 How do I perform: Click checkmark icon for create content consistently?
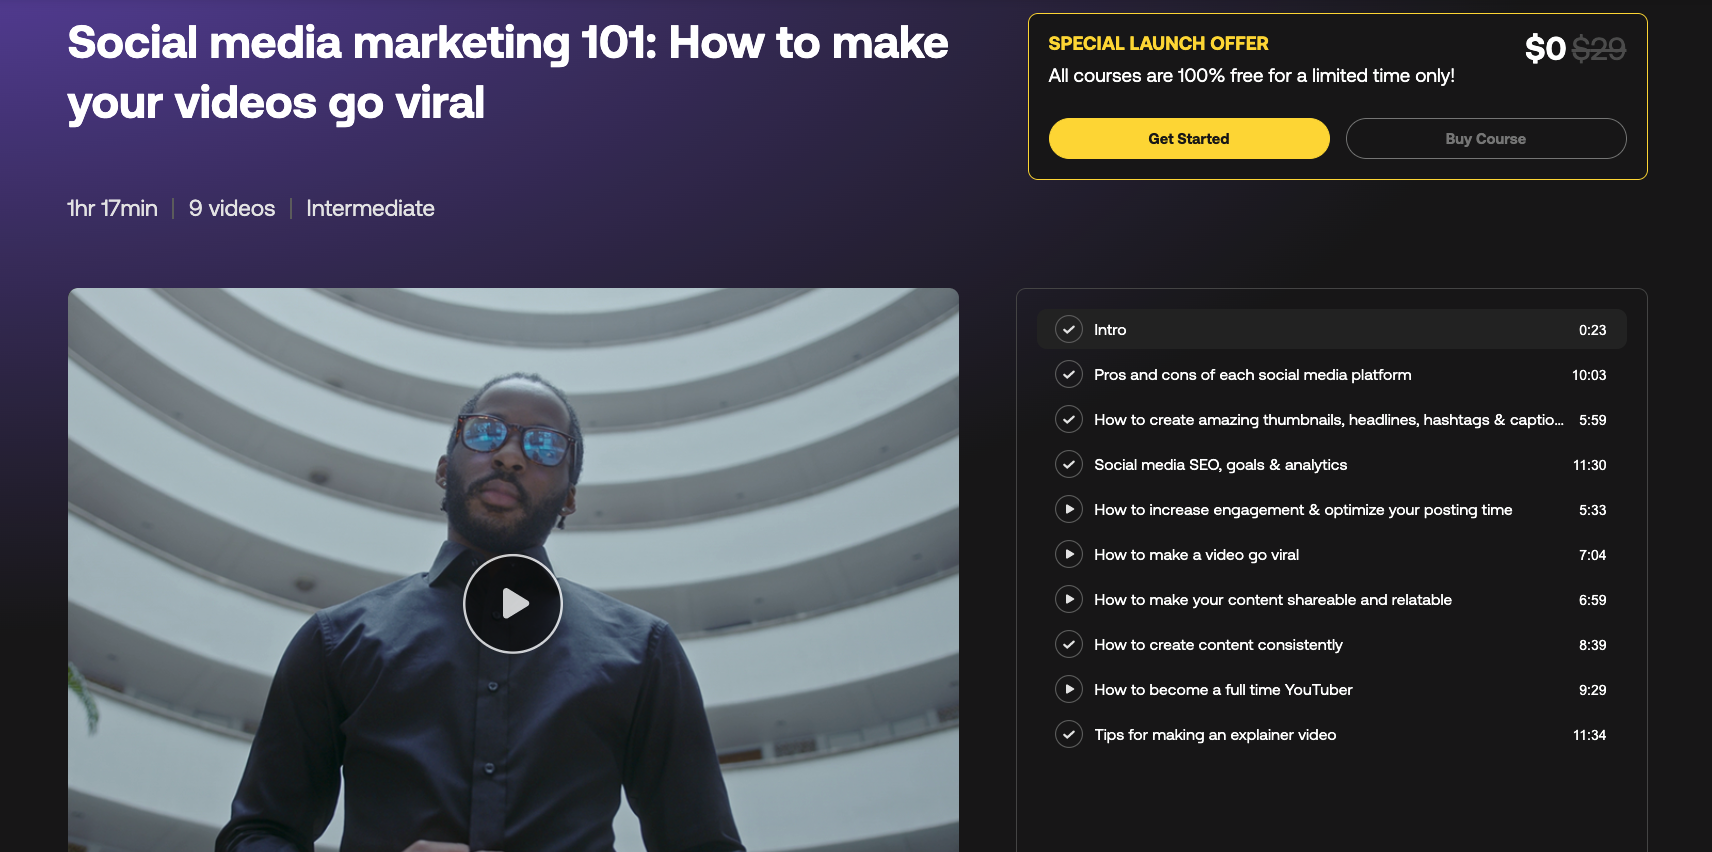(1069, 644)
